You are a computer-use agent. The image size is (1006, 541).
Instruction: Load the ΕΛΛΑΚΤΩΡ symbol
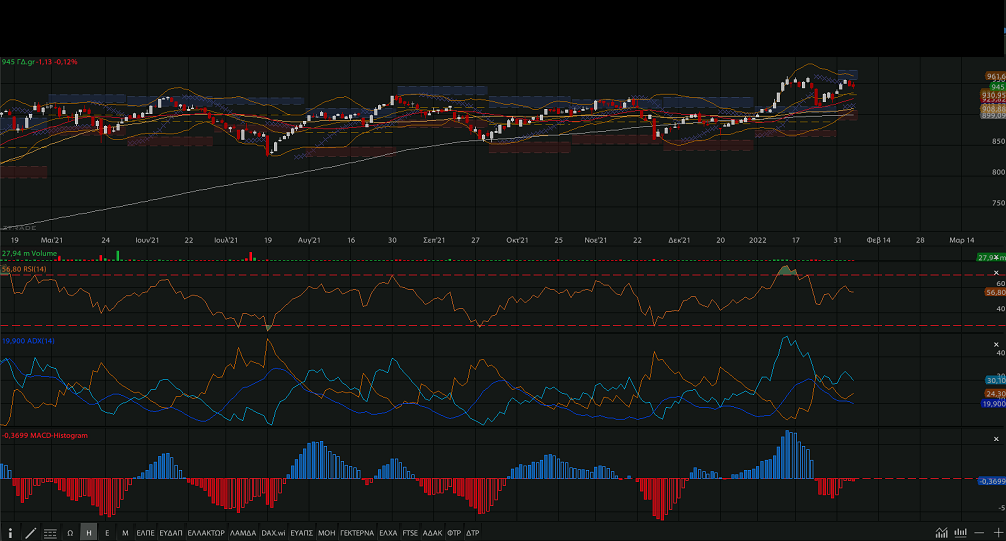[x=206, y=533]
